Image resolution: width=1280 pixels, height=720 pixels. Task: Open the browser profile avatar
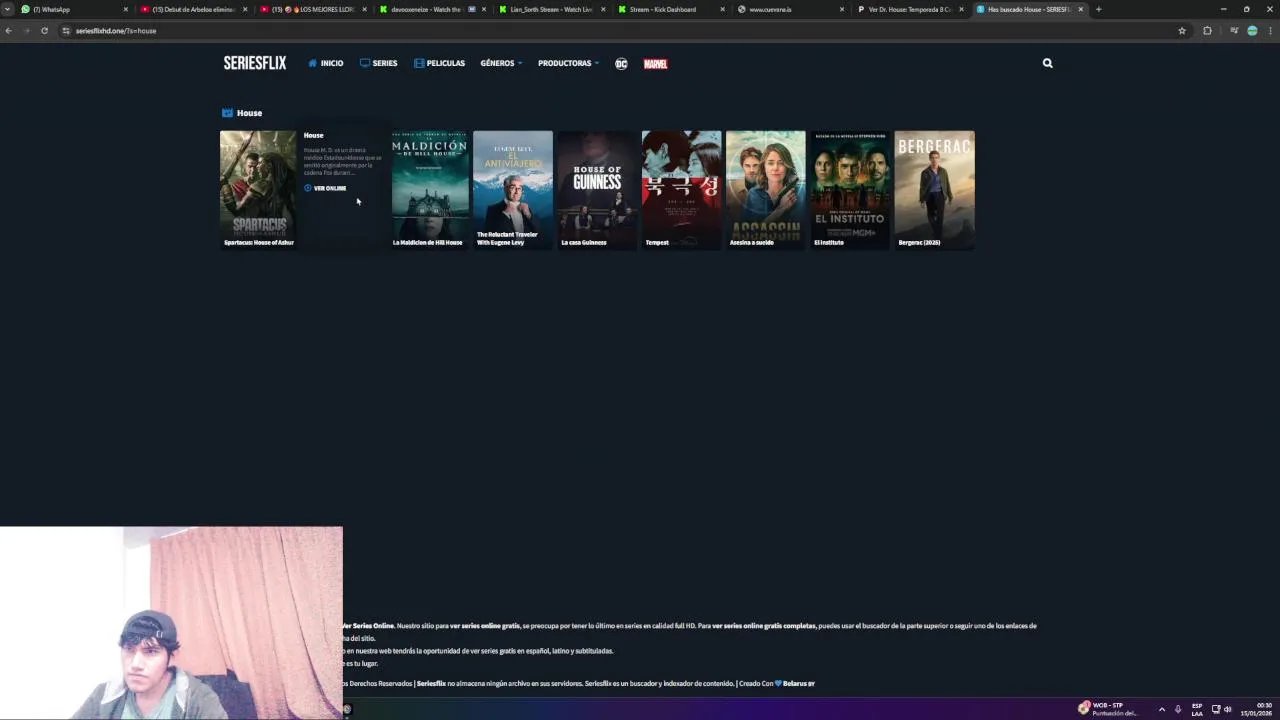pos(1252,31)
